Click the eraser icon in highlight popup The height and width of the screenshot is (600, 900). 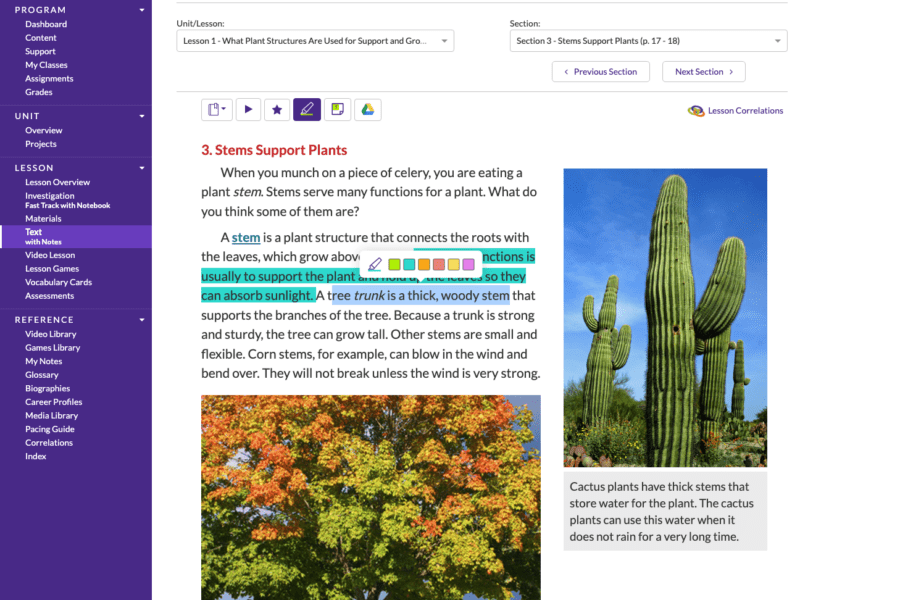tap(375, 264)
